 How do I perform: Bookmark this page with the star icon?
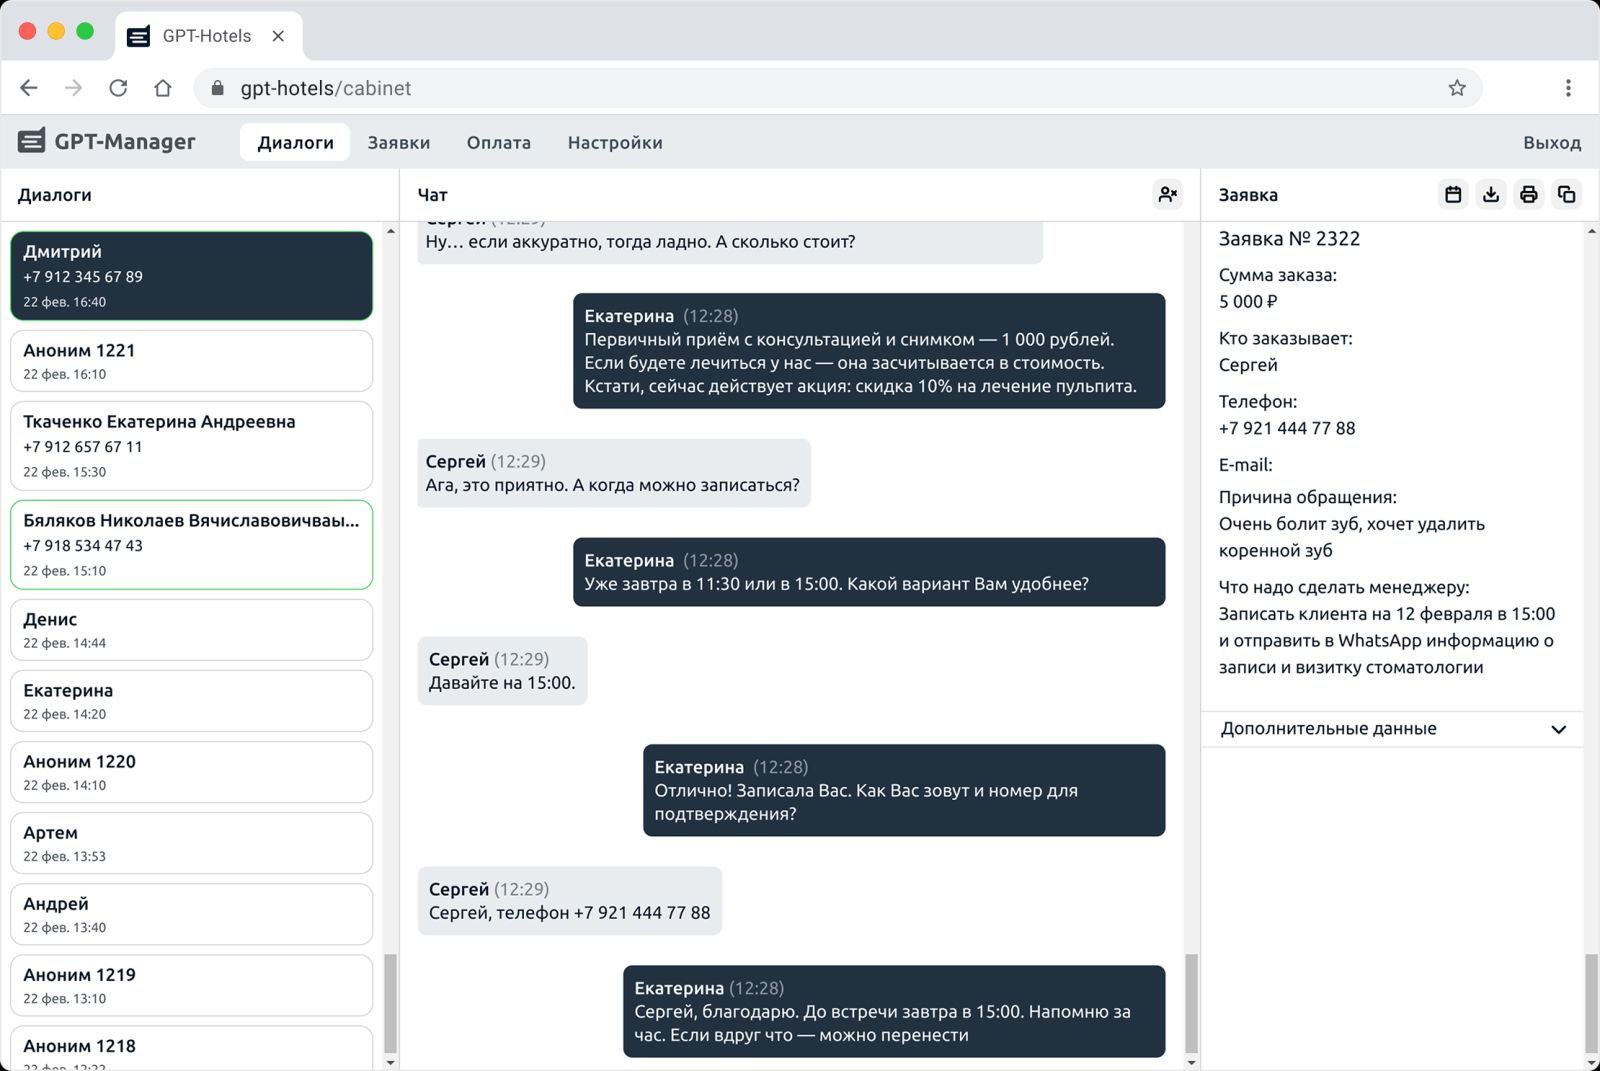(x=1457, y=88)
